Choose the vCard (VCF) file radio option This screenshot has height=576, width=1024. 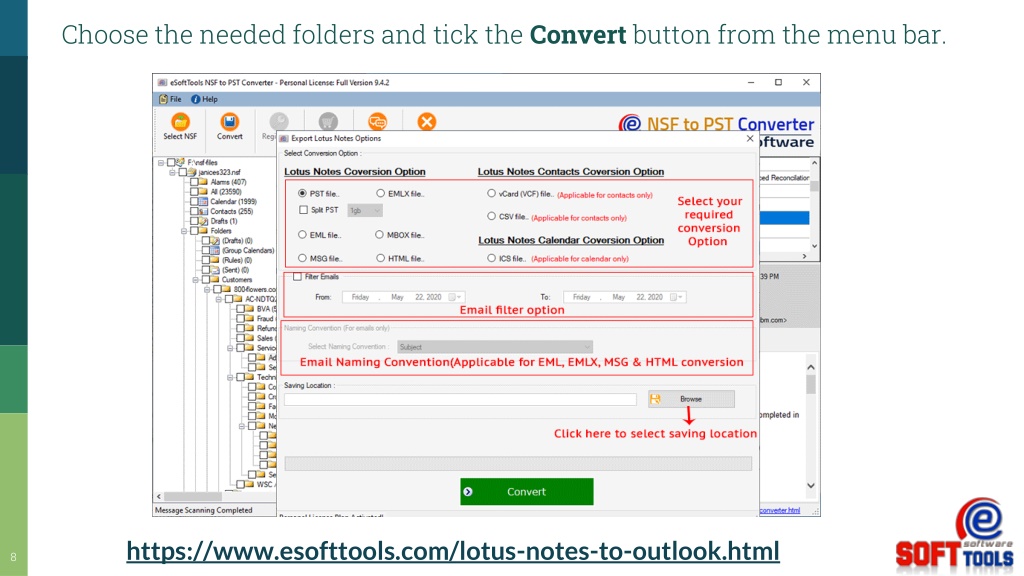pos(491,193)
